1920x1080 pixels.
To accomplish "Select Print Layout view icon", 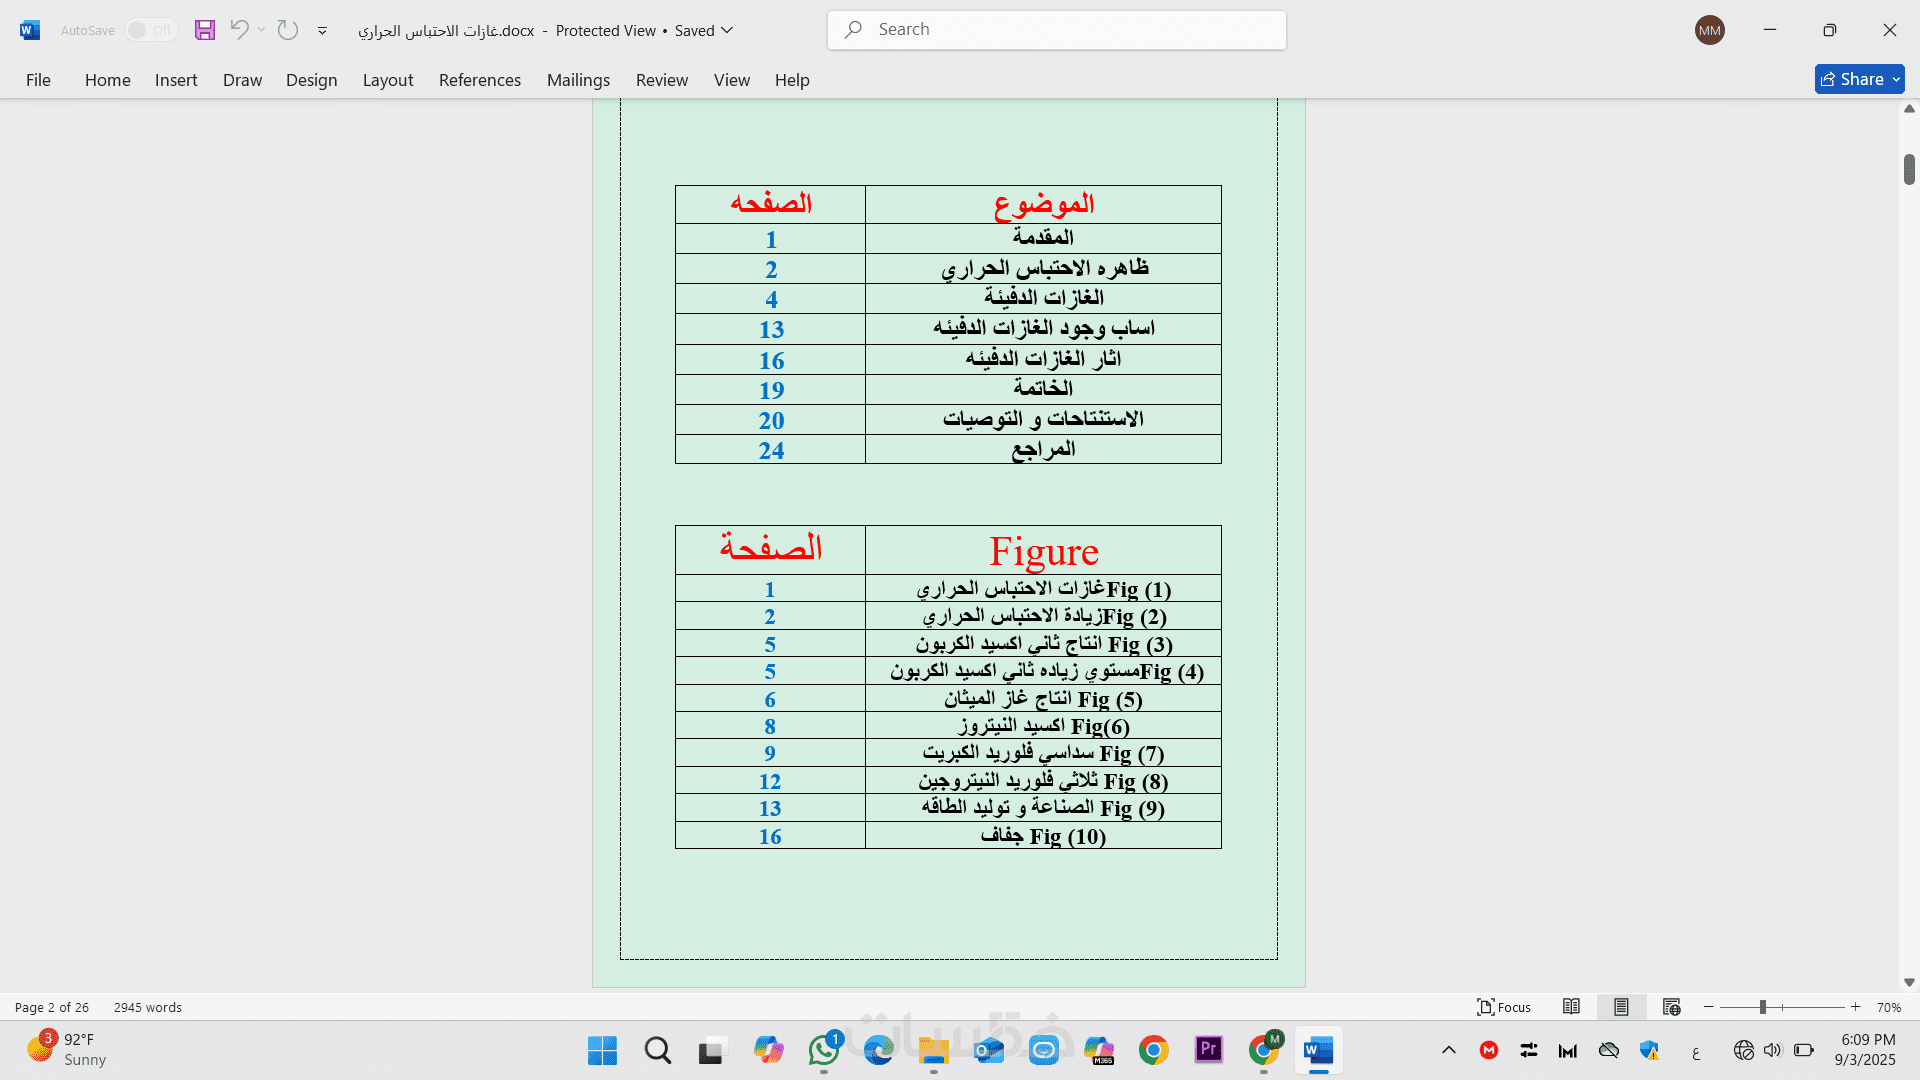I will (1621, 1007).
